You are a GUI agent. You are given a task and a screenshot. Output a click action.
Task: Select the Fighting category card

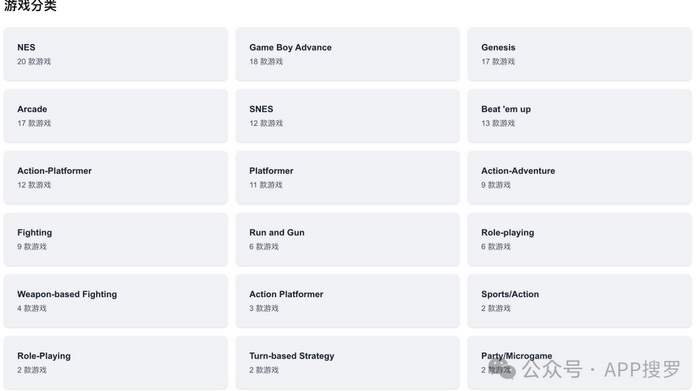[116, 239]
